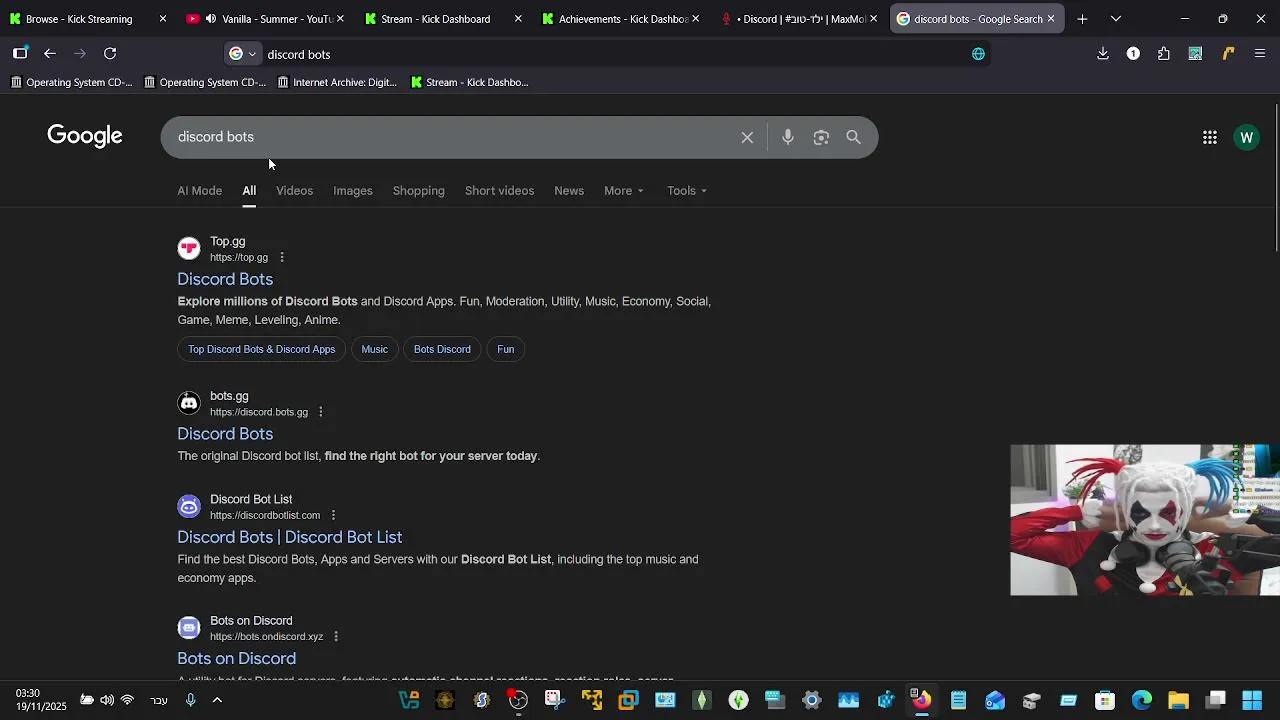Go back in browser history

(x=50, y=54)
